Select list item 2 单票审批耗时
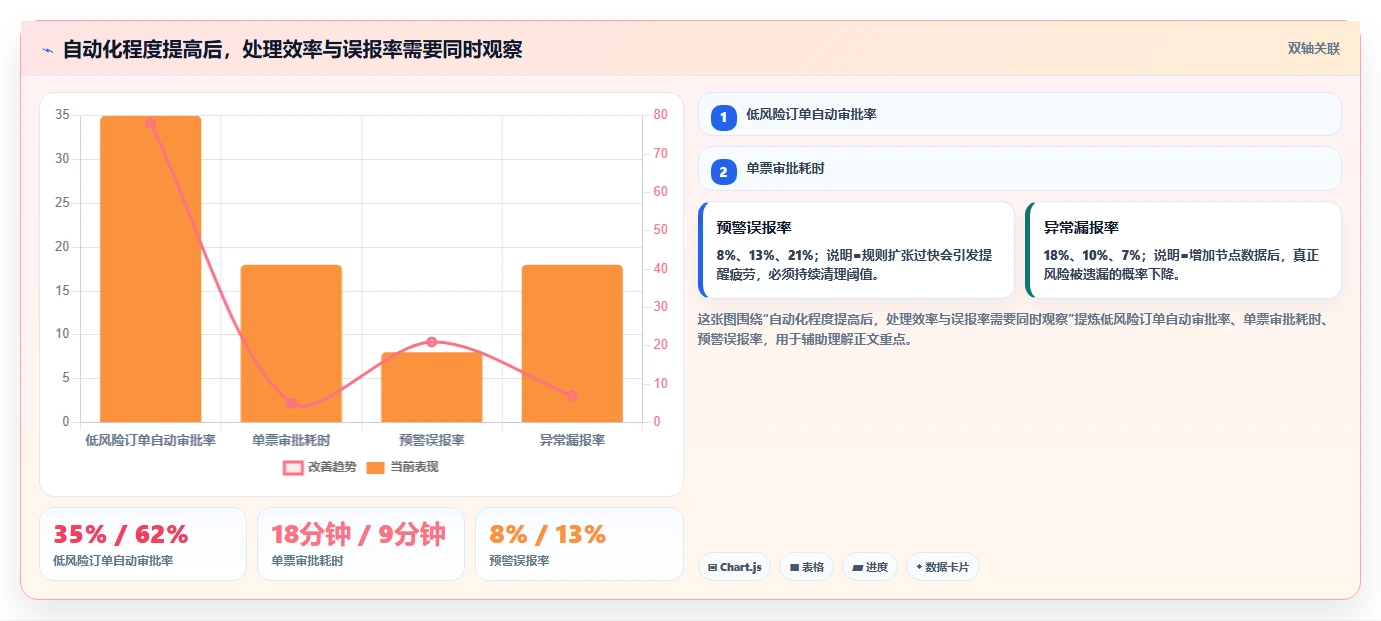Screen dimensions: 1381x621 (1020, 169)
